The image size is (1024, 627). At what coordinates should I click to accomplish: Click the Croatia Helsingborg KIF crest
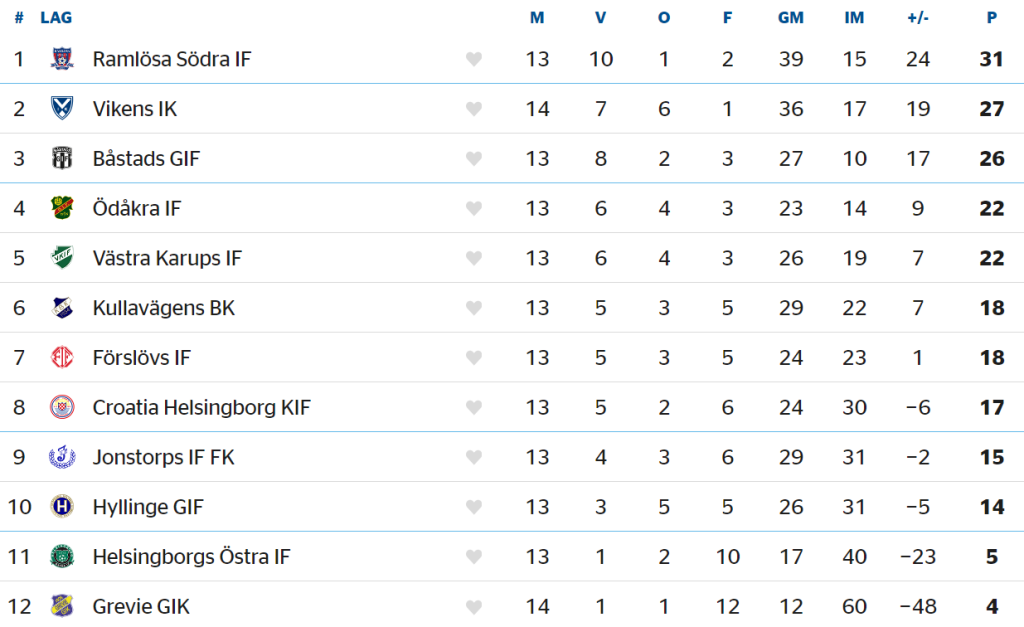(x=62, y=408)
